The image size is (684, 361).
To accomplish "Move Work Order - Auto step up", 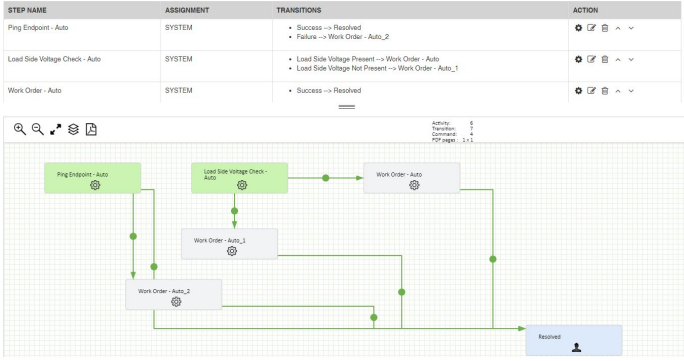I will [618, 91].
